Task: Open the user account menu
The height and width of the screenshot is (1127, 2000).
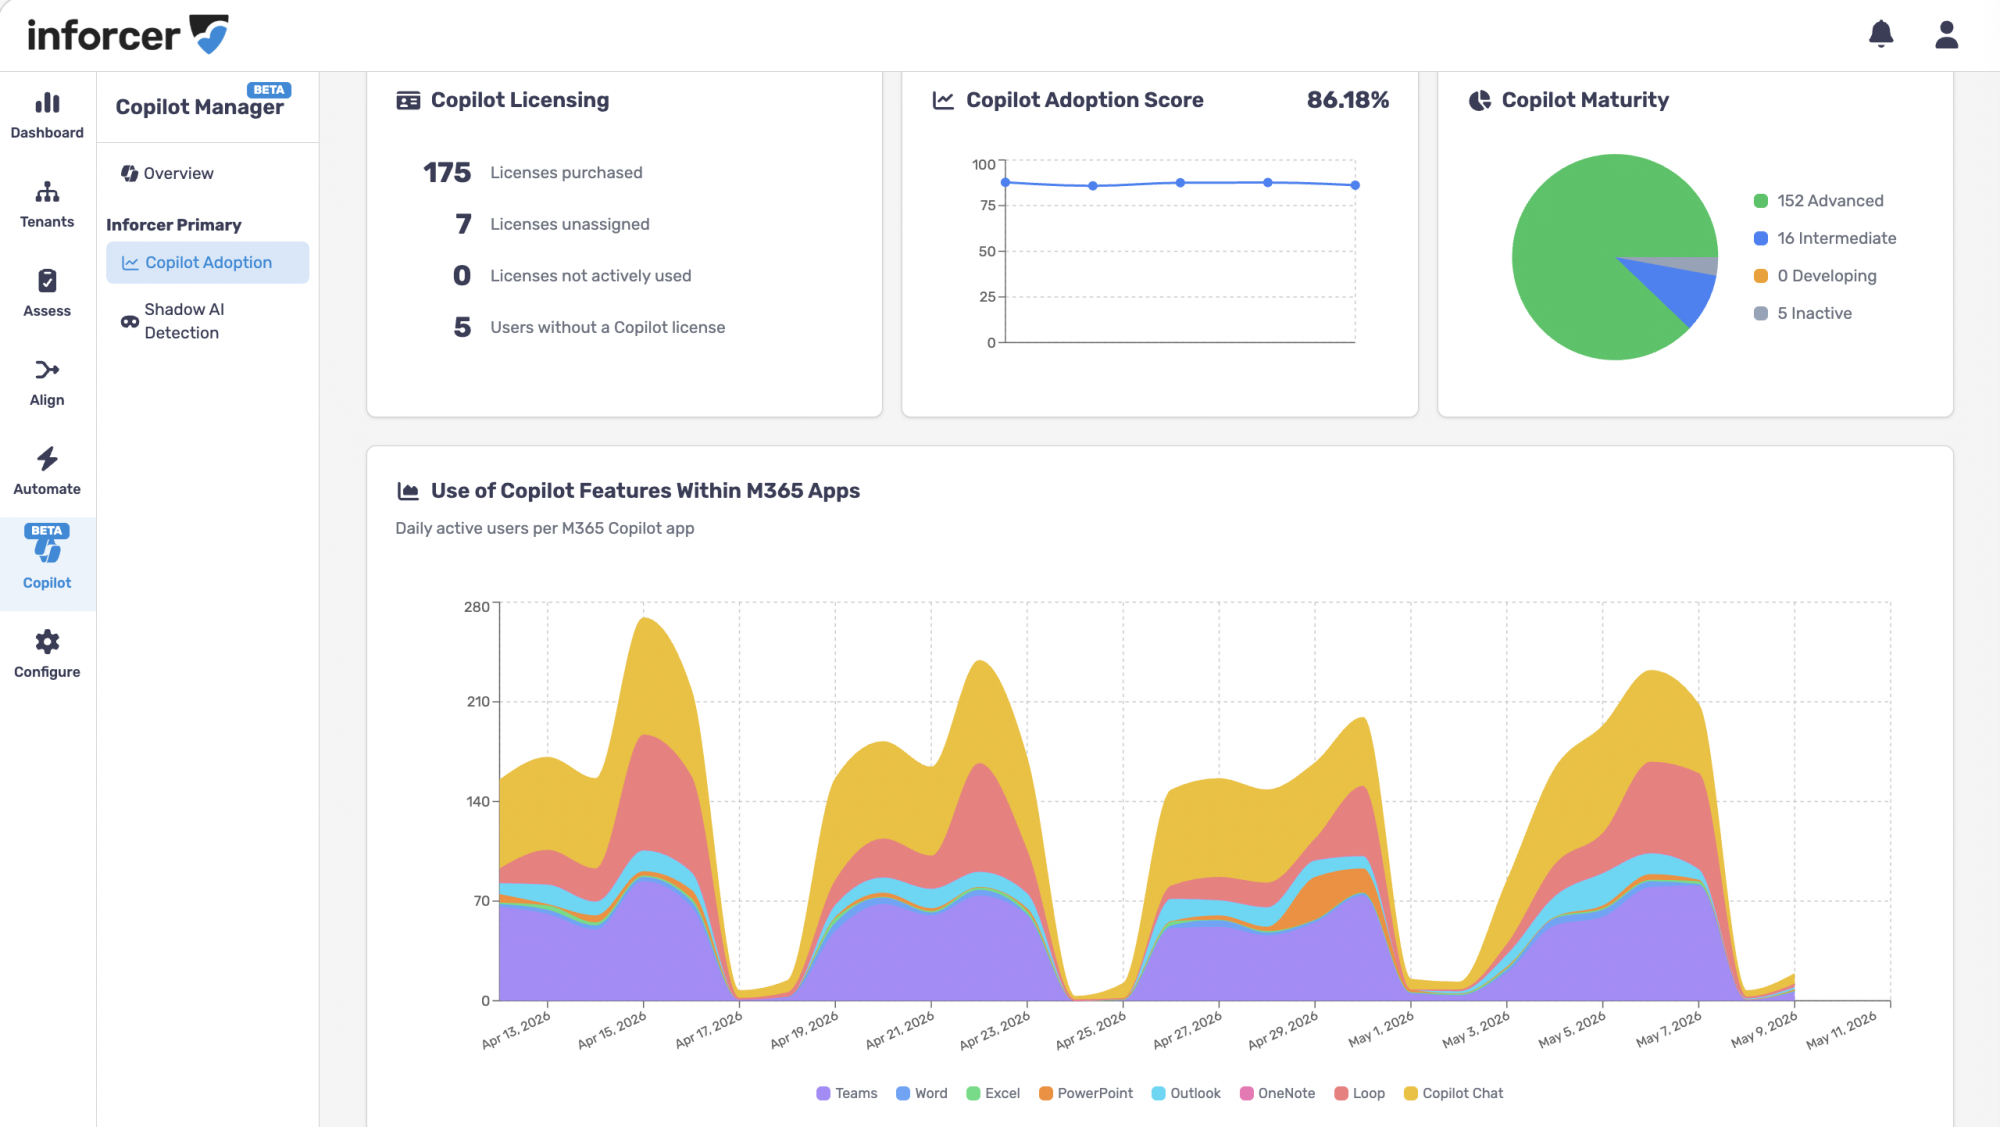Action: point(1946,34)
